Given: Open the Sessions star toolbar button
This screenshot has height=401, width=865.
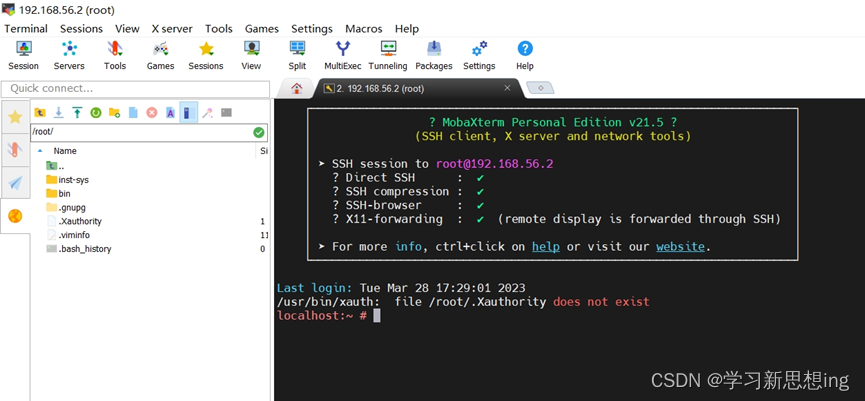Looking at the screenshot, I should pos(206,56).
